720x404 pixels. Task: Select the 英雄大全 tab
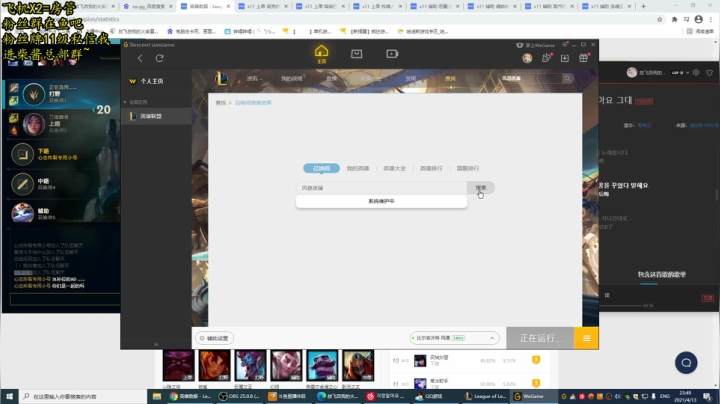coord(394,168)
